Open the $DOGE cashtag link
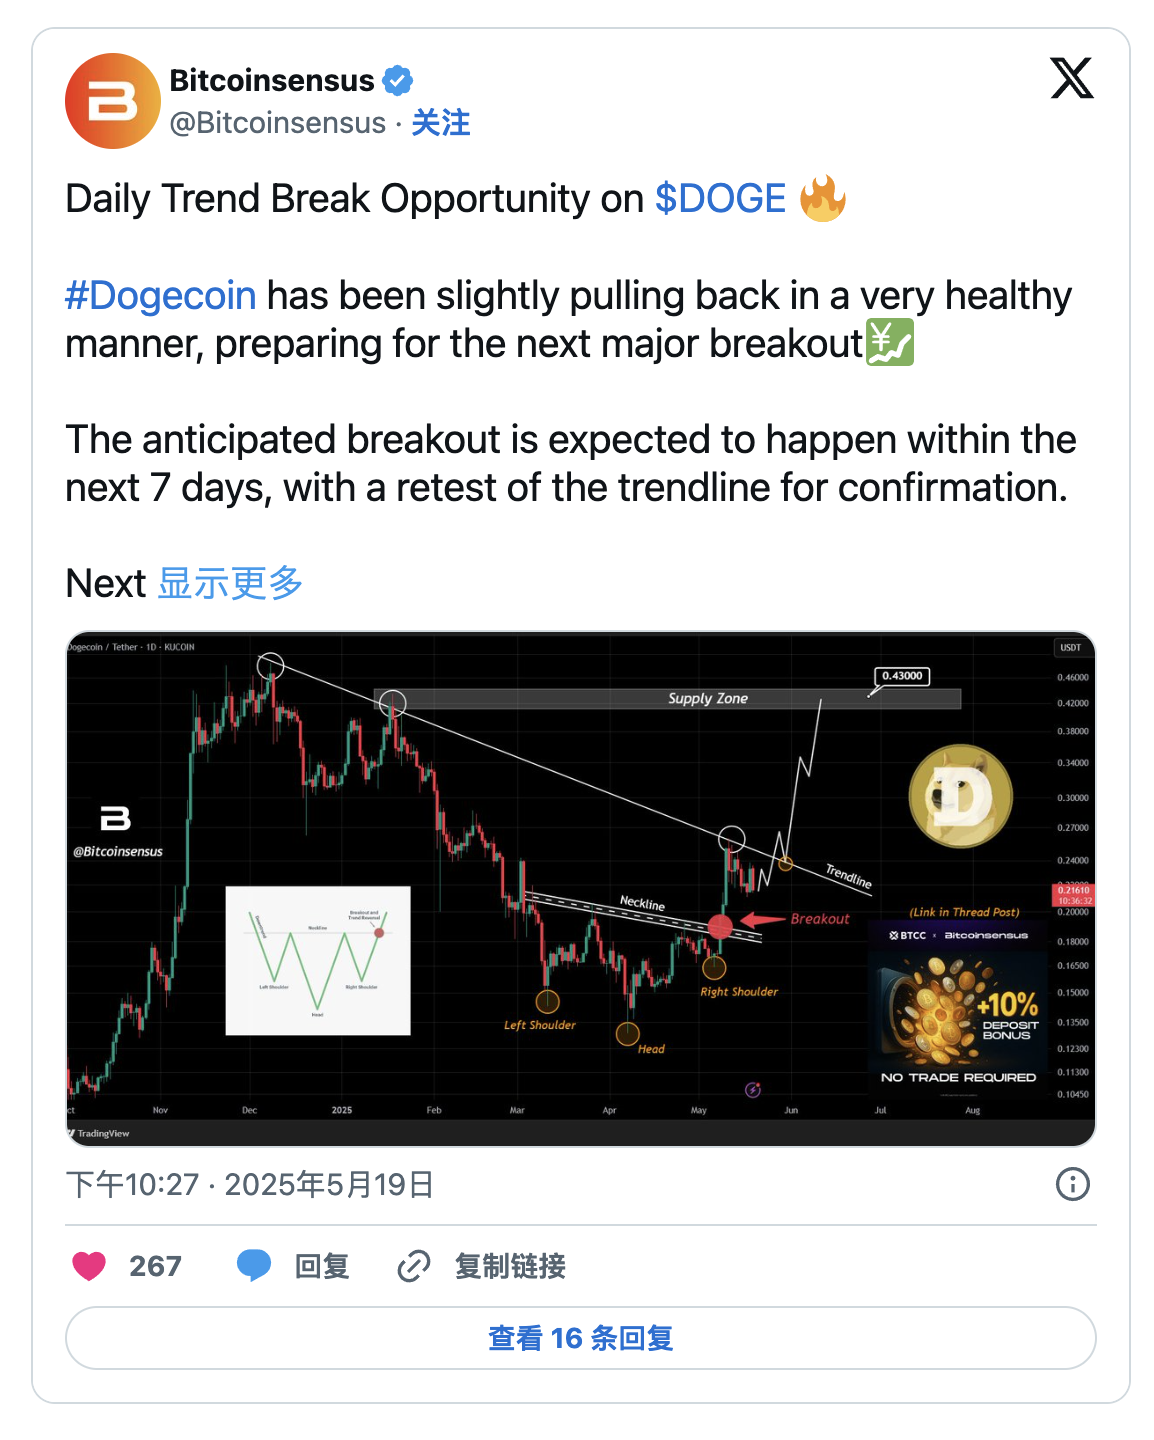The width and height of the screenshot is (1154, 1440). point(720,199)
